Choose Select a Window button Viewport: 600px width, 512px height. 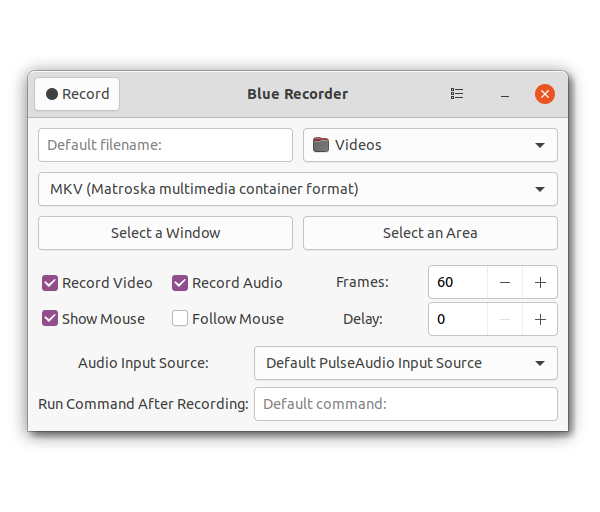[x=165, y=233]
